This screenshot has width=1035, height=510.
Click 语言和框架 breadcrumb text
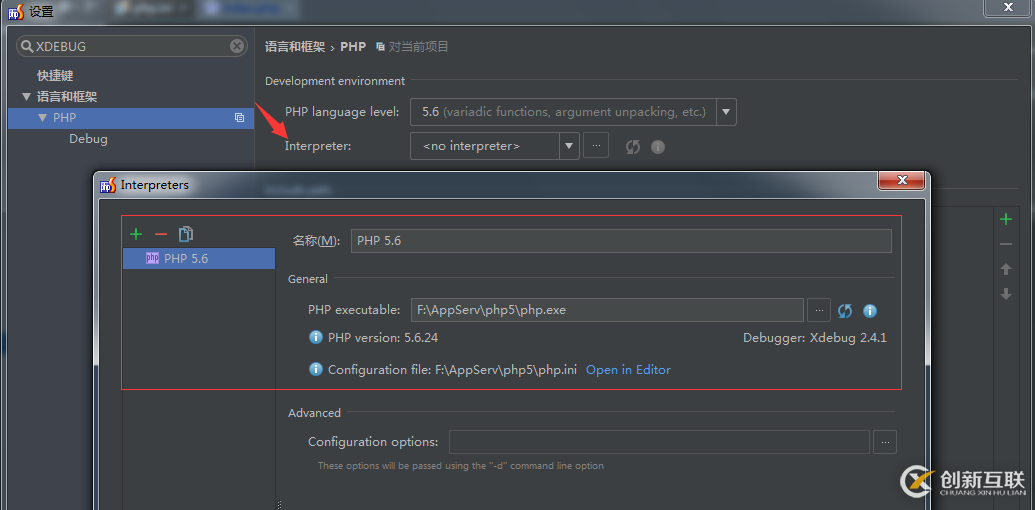click(x=295, y=47)
